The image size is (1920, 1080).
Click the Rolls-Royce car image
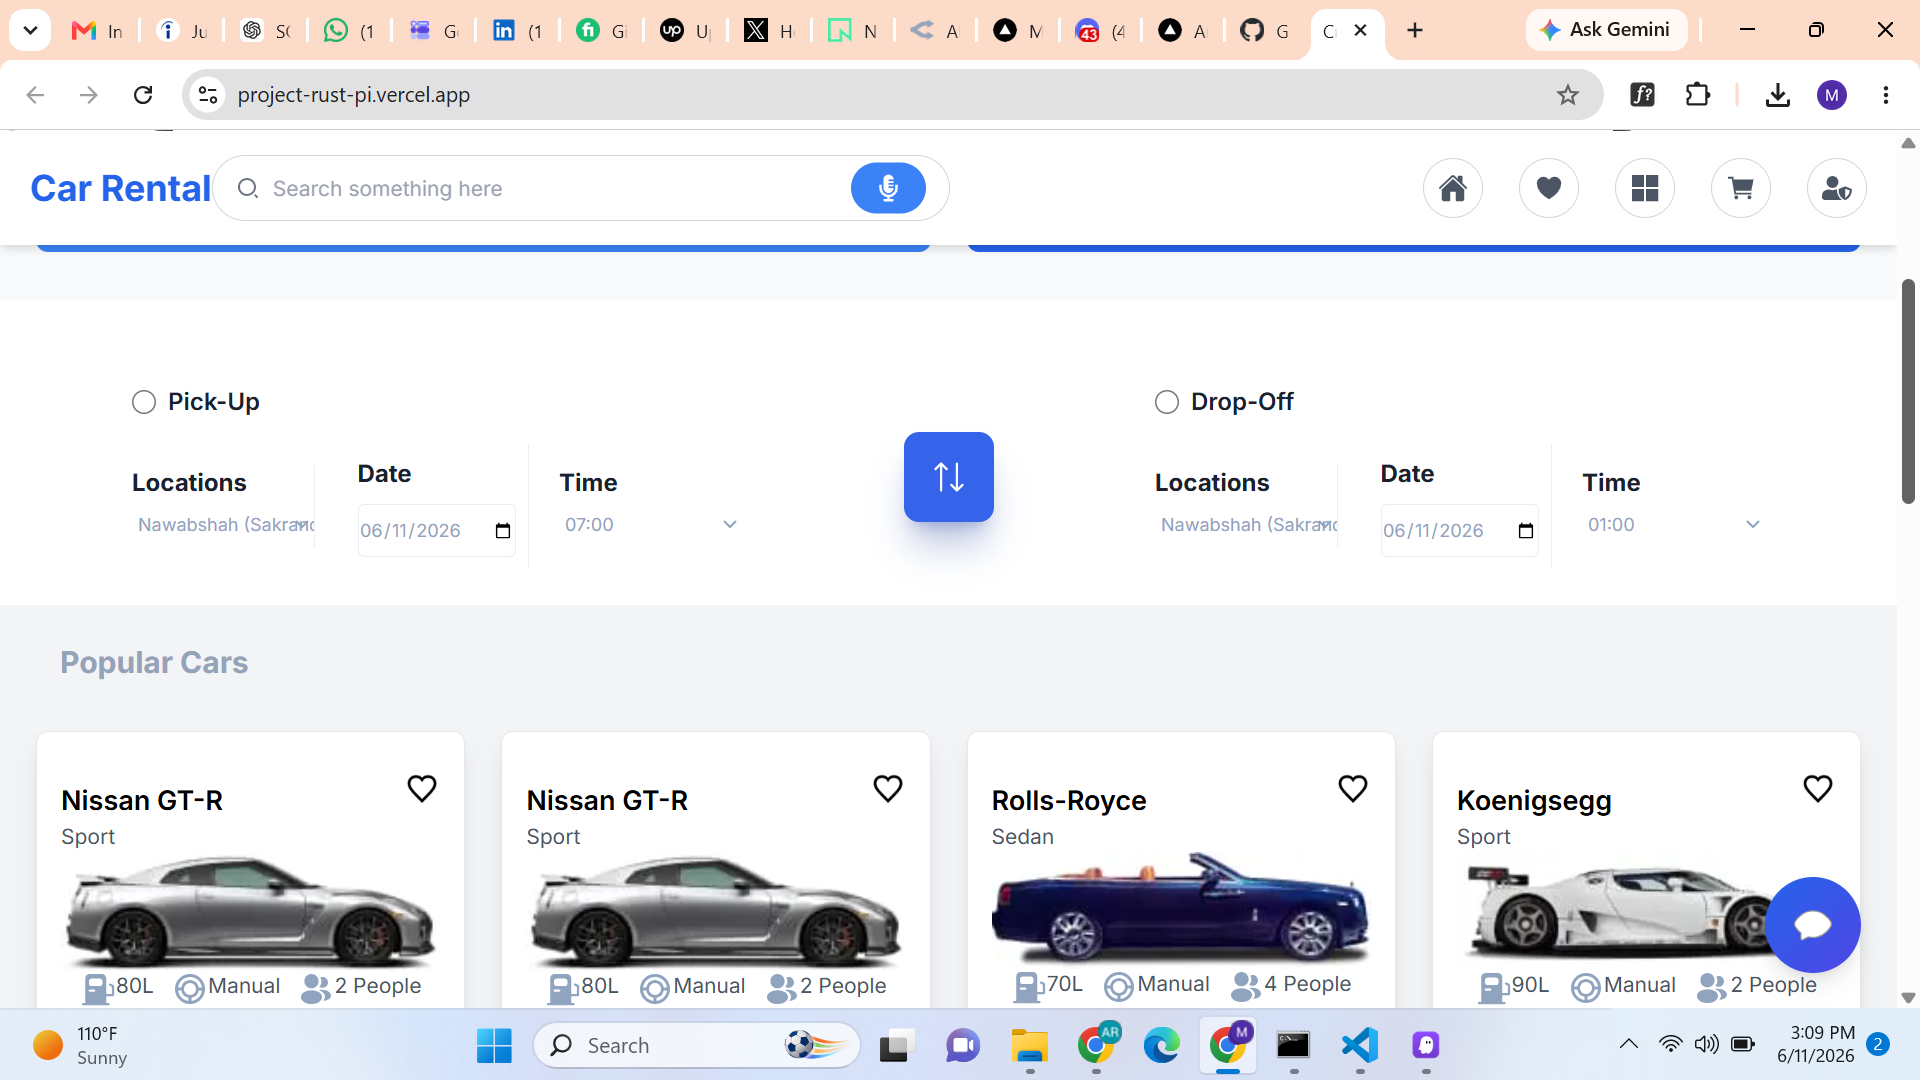tap(1181, 908)
